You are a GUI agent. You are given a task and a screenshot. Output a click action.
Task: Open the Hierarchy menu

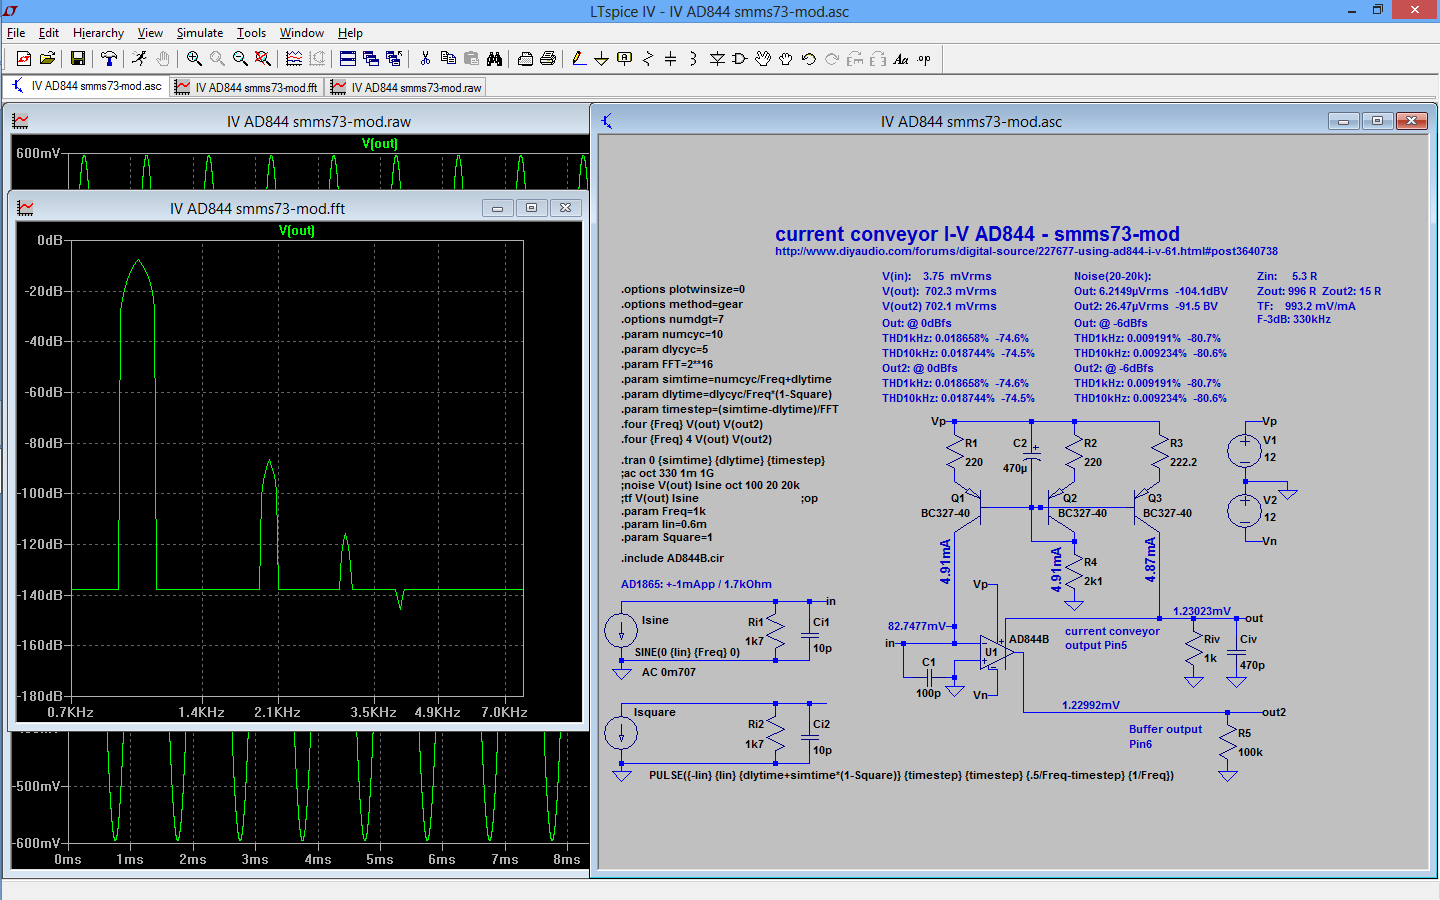98,33
